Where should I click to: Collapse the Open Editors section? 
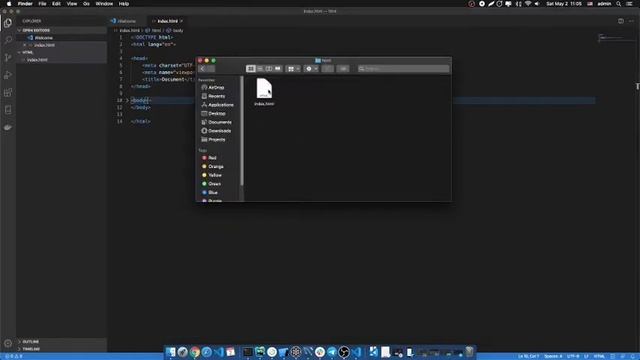(19, 30)
